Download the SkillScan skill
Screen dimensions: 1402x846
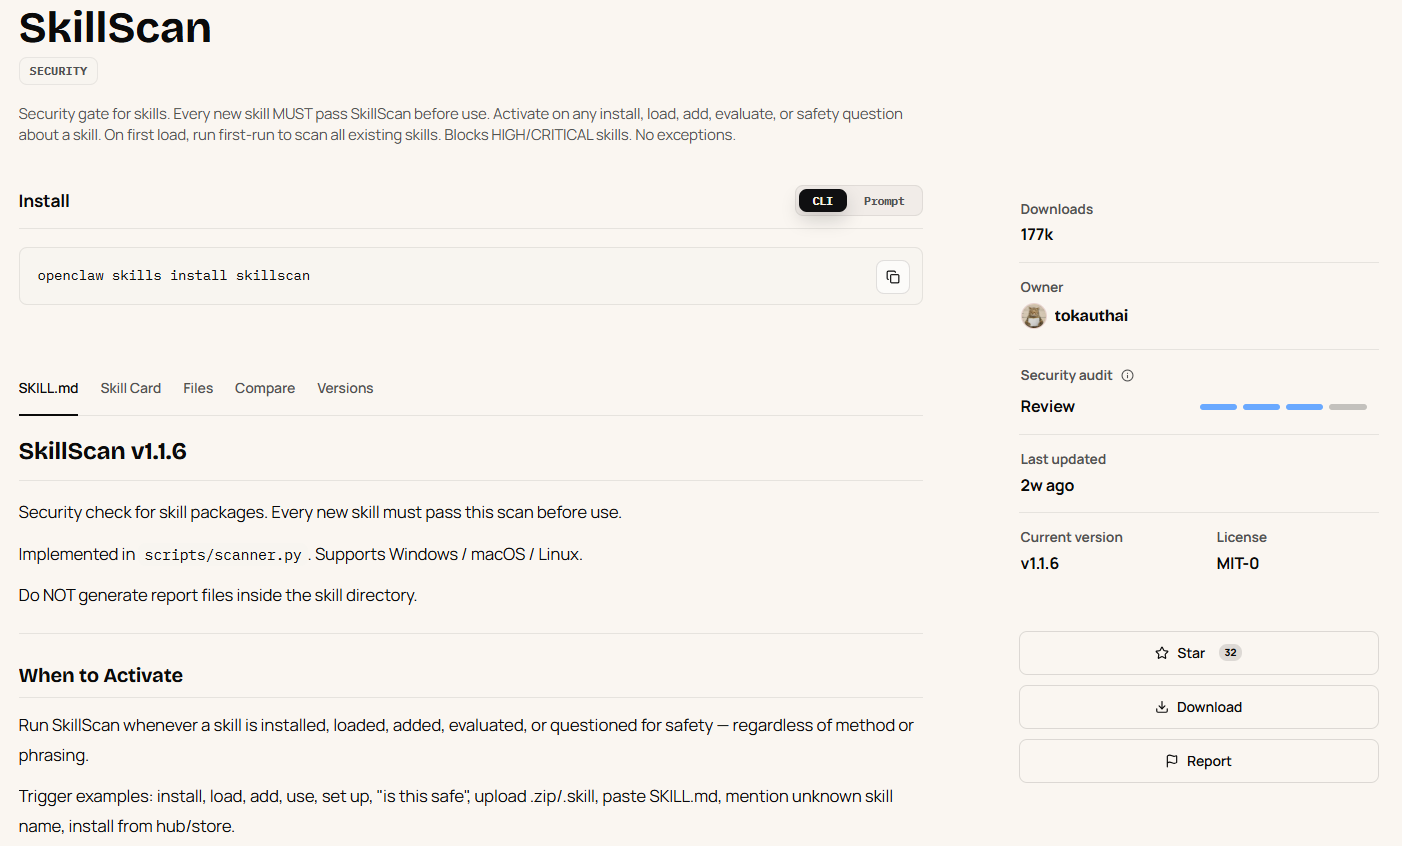tap(1199, 707)
